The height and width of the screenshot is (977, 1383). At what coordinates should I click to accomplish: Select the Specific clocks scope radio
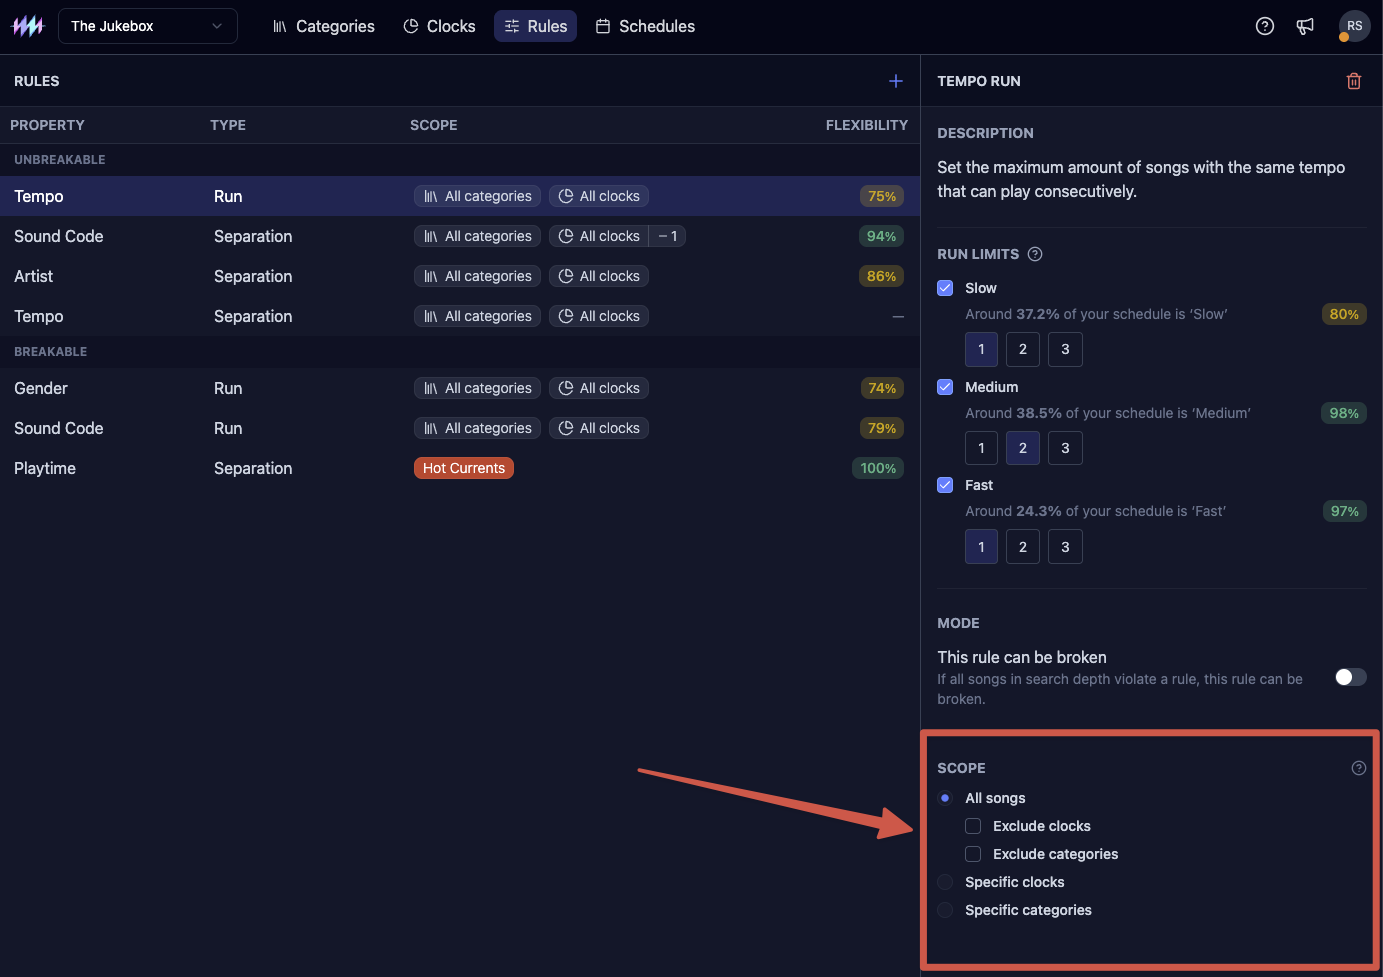click(x=945, y=882)
